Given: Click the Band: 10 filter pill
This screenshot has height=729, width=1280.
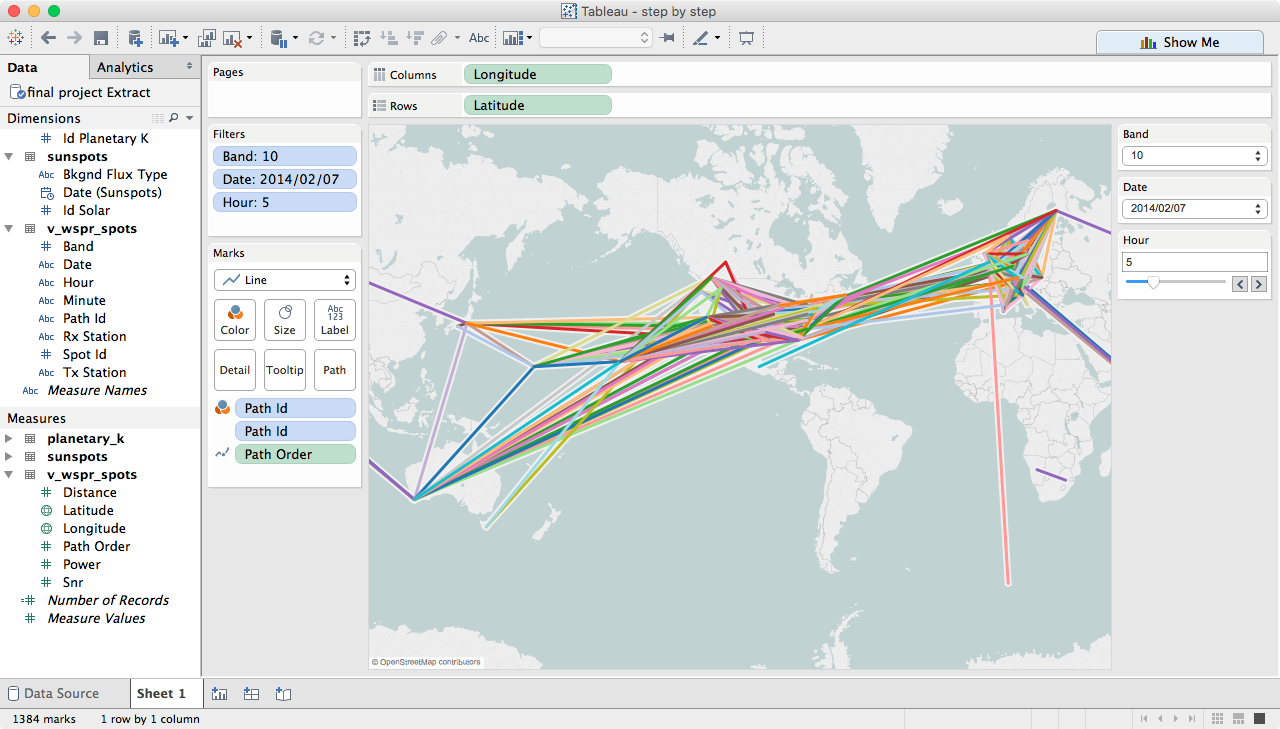Looking at the screenshot, I should [x=285, y=156].
